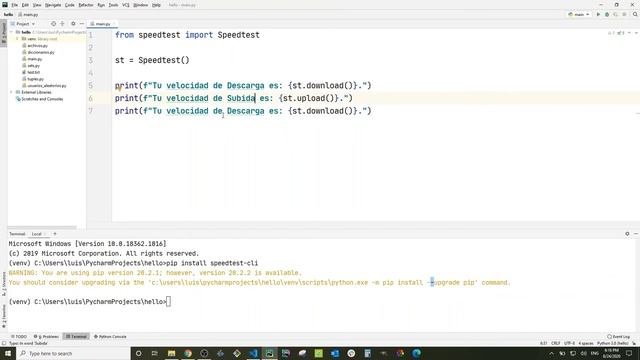This screenshot has width=640, height=360.
Task: Open the File menu
Action: point(15,5)
